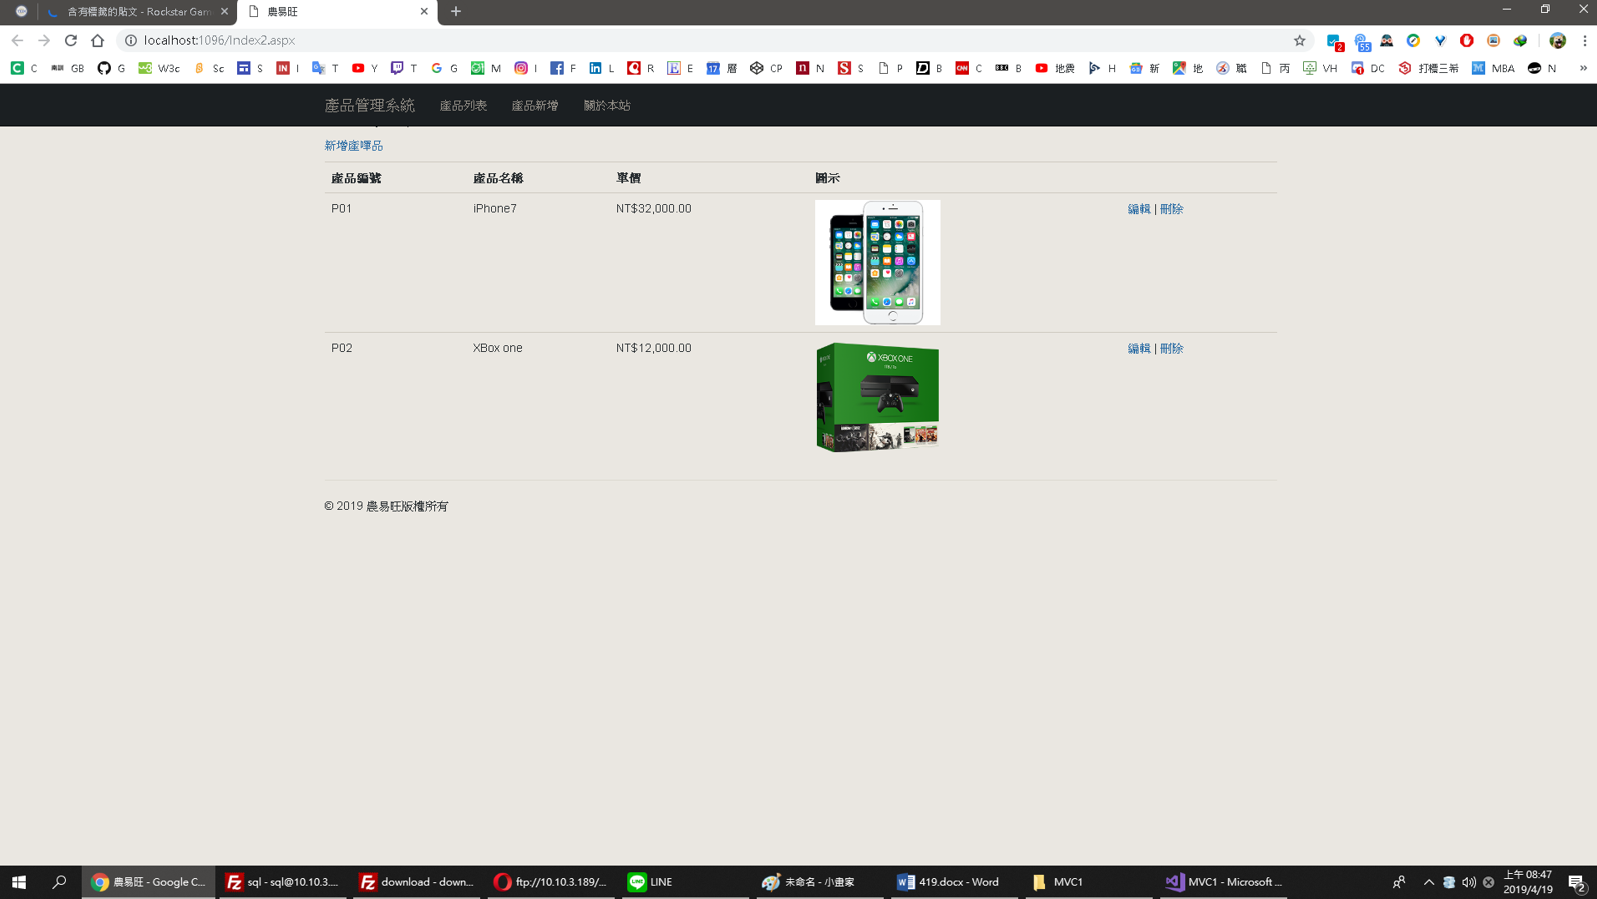The image size is (1597, 899).
Task: Click the extension icon with badge 55
Action: click(x=1361, y=41)
